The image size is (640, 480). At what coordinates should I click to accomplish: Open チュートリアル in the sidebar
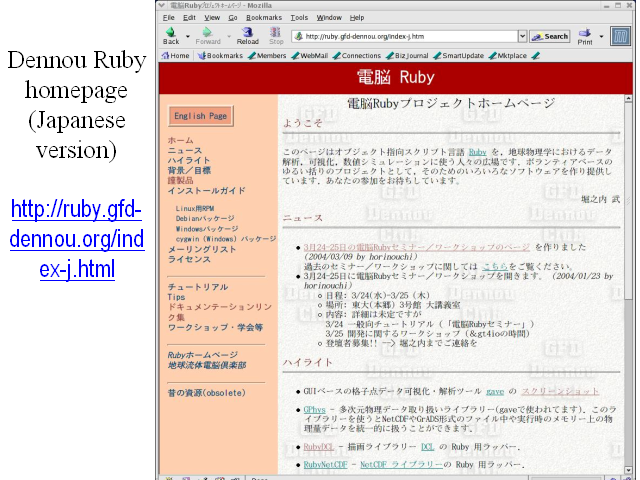(x=198, y=287)
